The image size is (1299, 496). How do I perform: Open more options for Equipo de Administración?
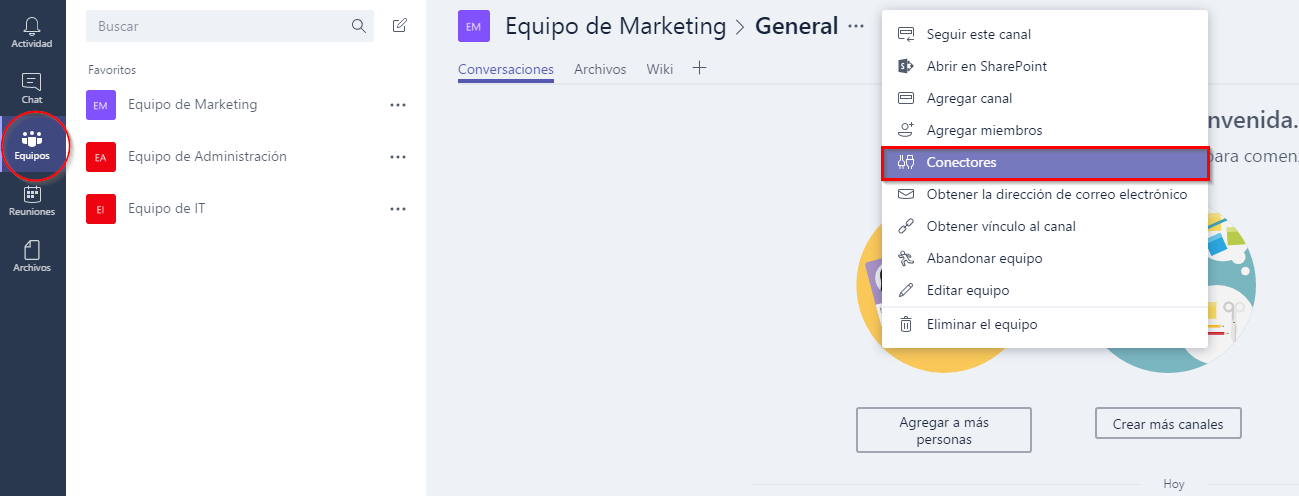pos(398,157)
